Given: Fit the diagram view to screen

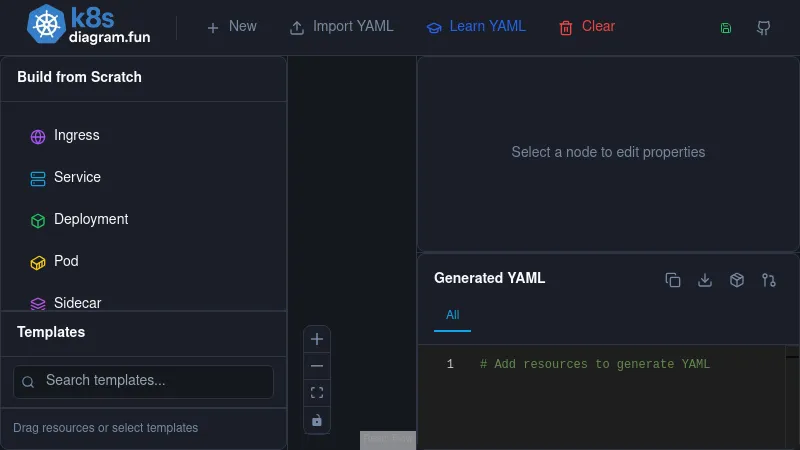Looking at the screenshot, I should pyautogui.click(x=317, y=393).
